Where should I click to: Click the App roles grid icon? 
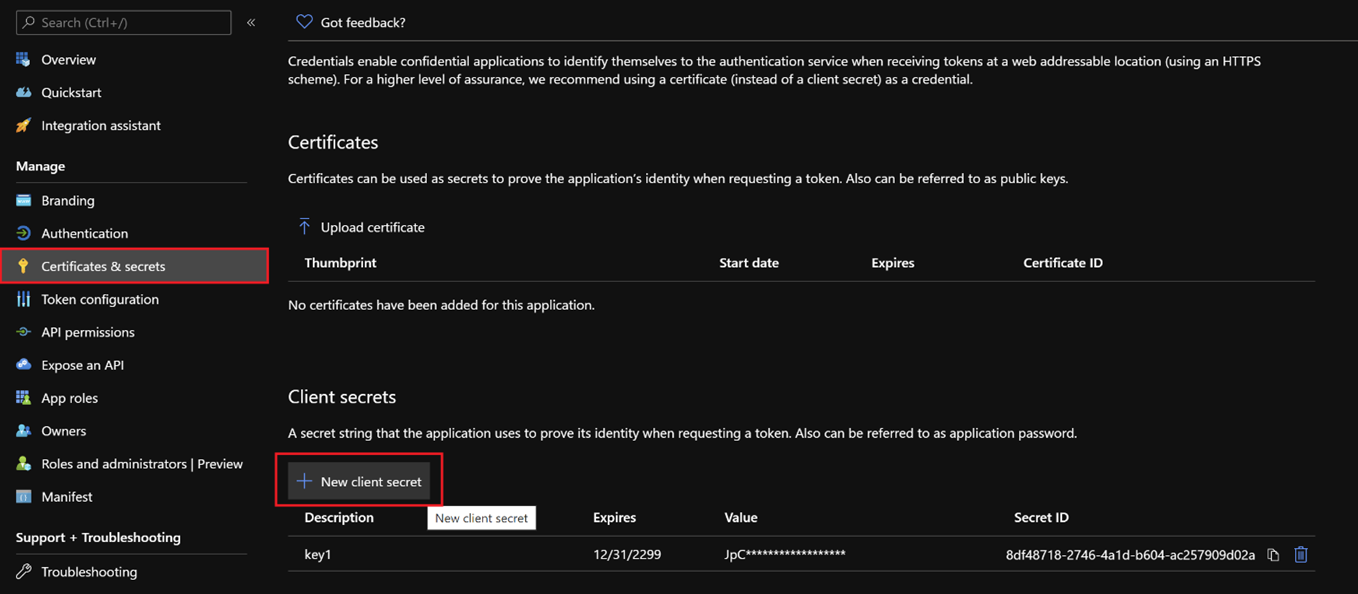tap(24, 398)
